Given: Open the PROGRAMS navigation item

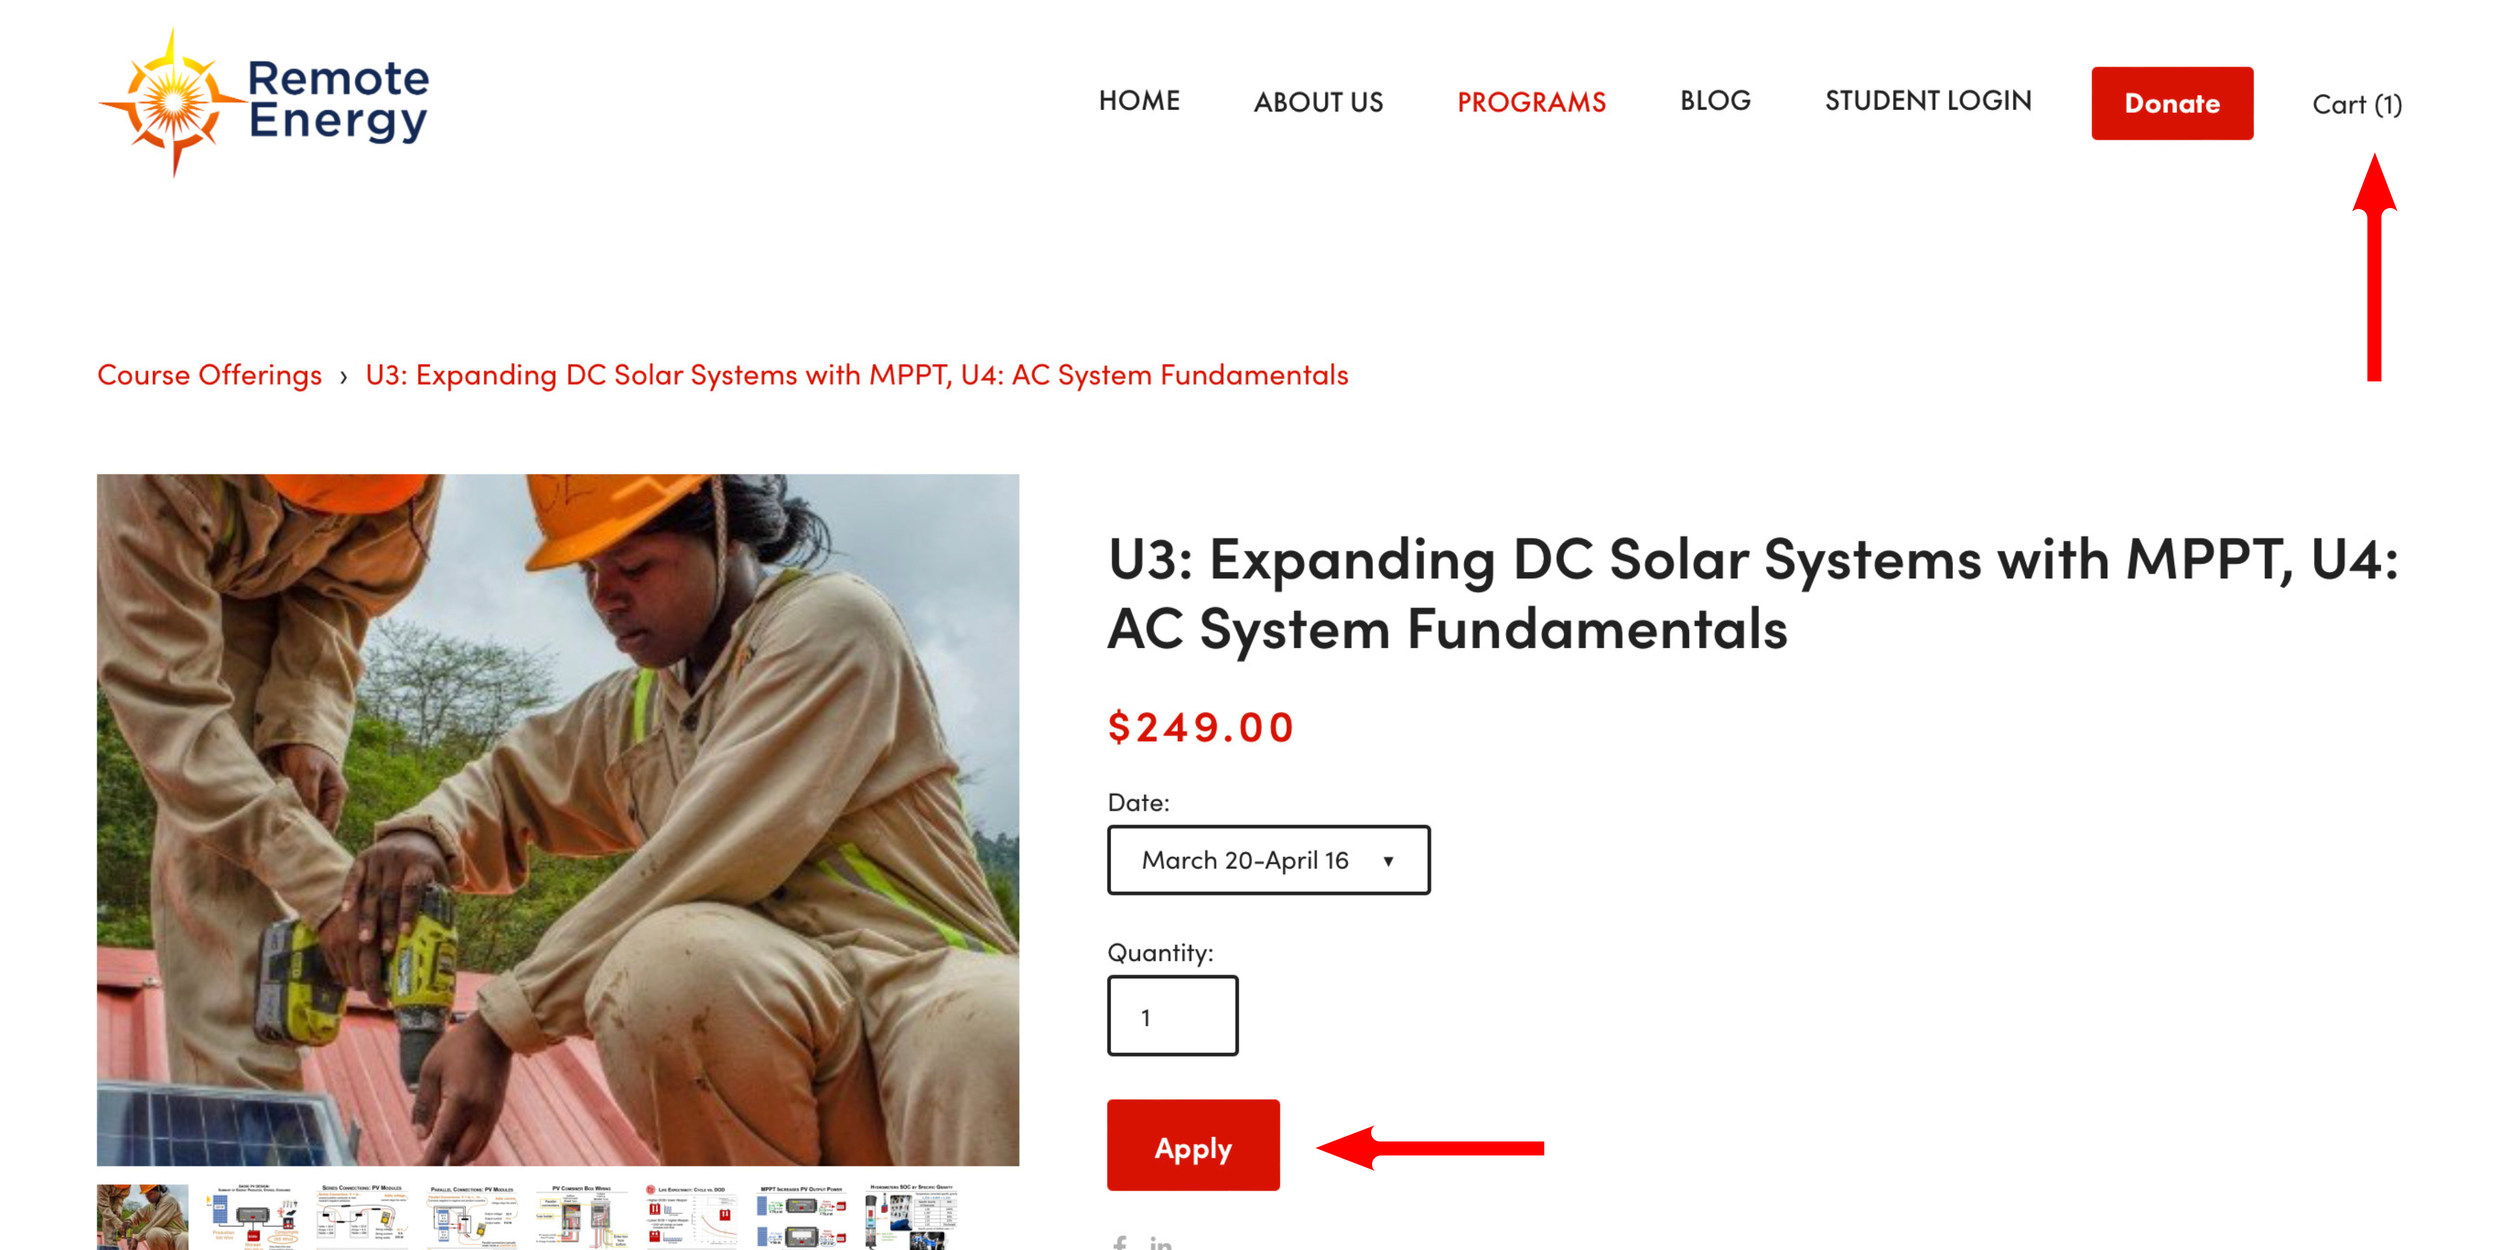Looking at the screenshot, I should coord(1531,102).
